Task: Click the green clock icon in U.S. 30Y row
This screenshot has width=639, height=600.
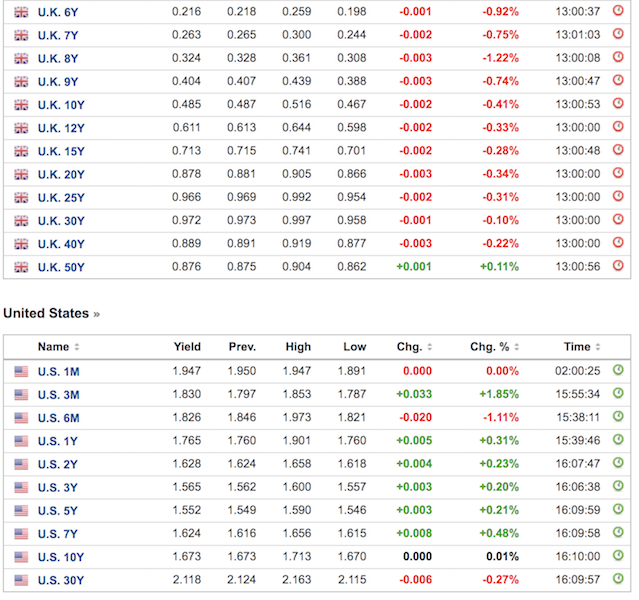Action: [x=618, y=579]
